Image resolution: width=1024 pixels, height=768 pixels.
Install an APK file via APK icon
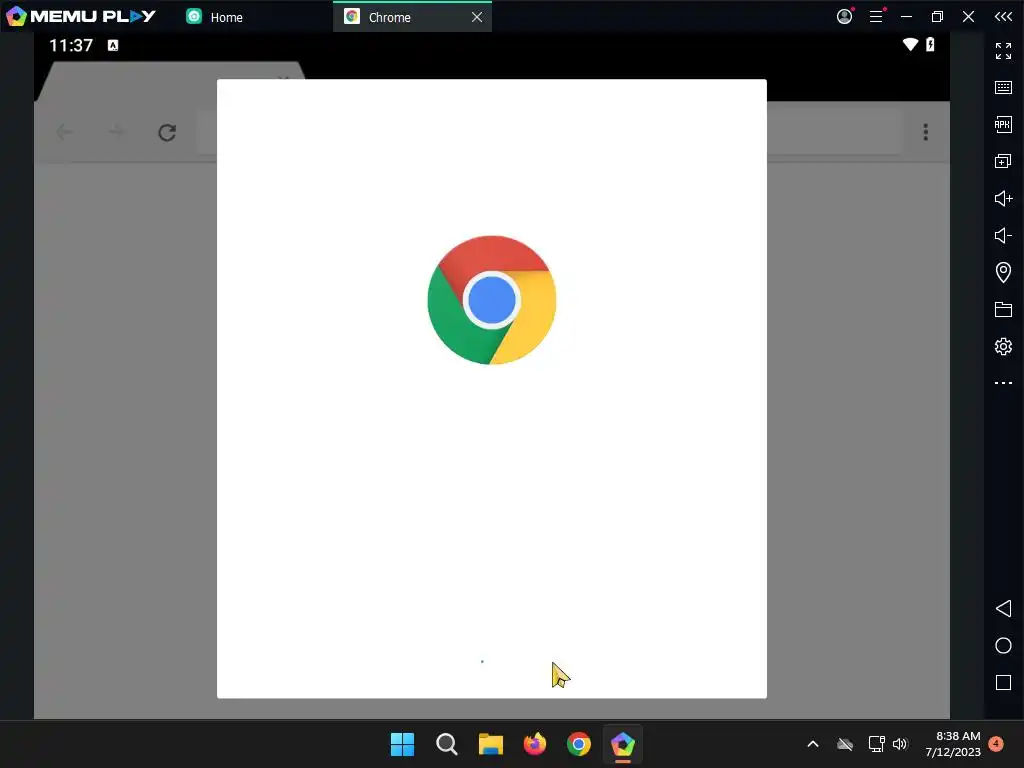1003,124
